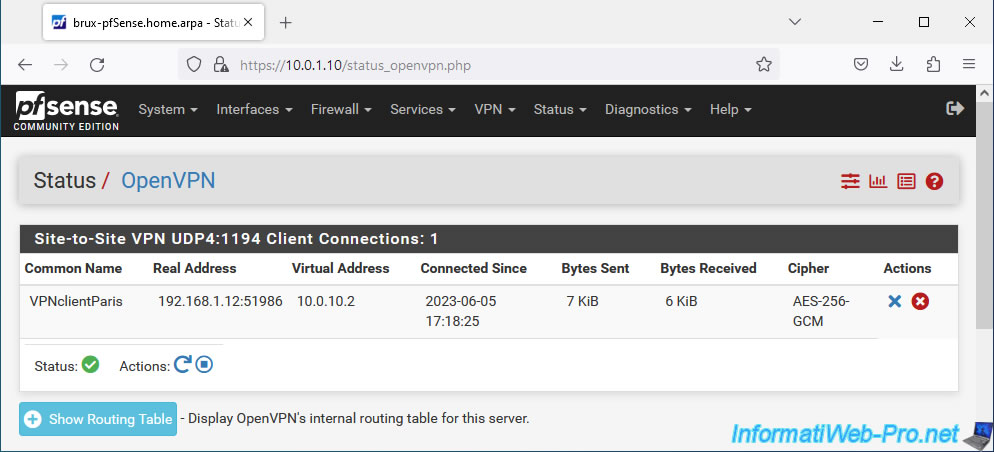The width and height of the screenshot is (994, 452).
Task: Bookmark this page with the star icon
Action: point(764,64)
